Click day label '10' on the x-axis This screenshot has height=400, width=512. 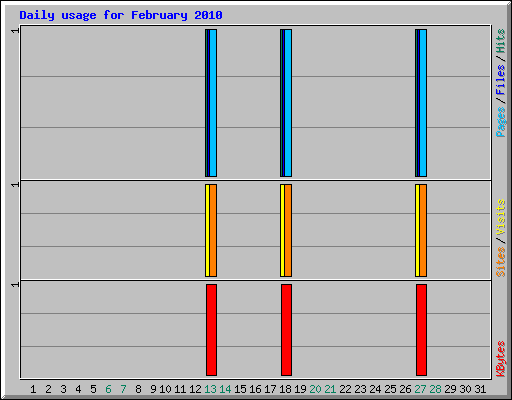[x=165, y=389]
